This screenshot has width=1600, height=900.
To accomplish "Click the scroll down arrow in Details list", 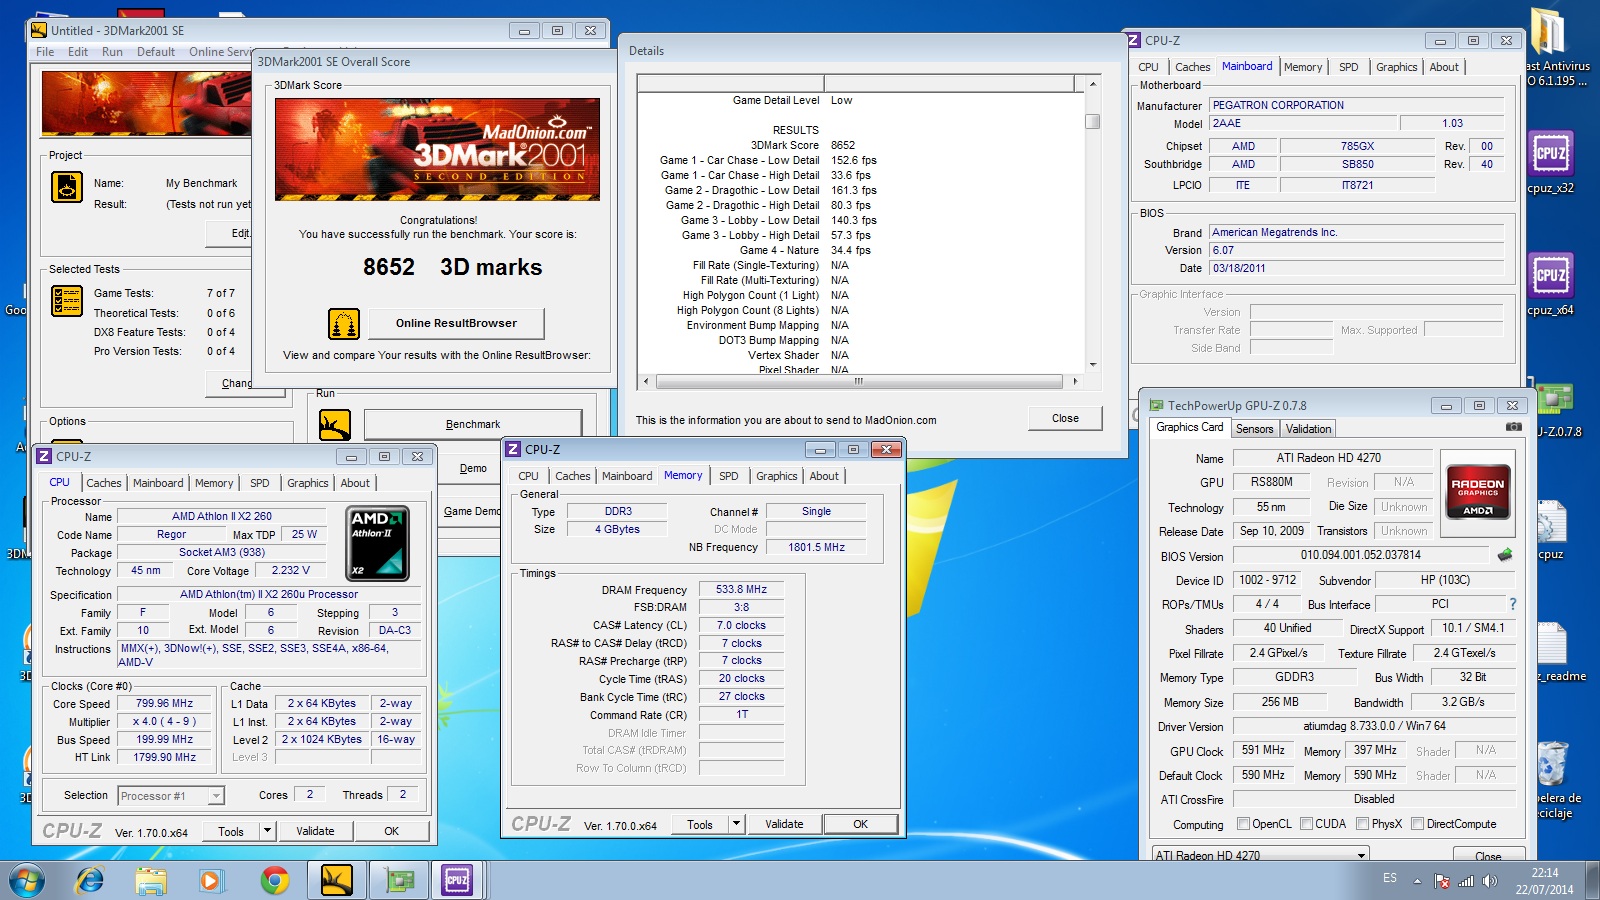I will click(x=1092, y=364).
